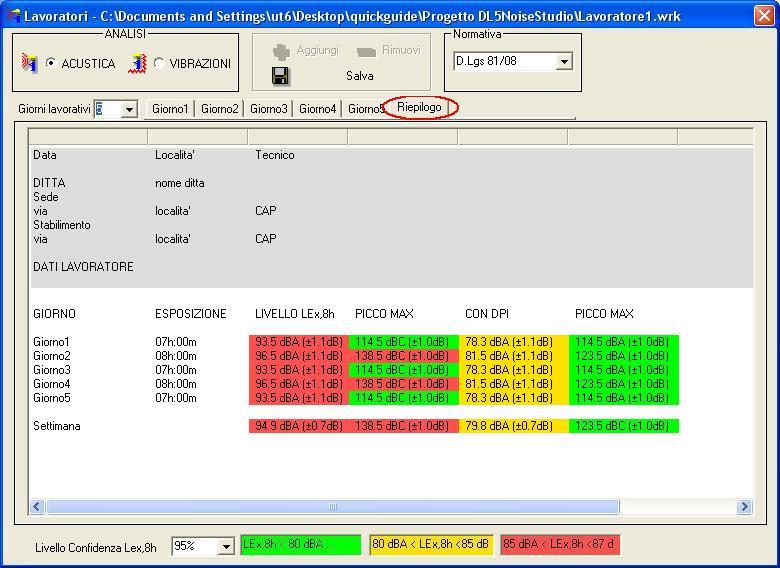This screenshot has width=780, height=568.
Task: Click Giorno4's 81.5 dBA DPI cell
Action: (513, 383)
